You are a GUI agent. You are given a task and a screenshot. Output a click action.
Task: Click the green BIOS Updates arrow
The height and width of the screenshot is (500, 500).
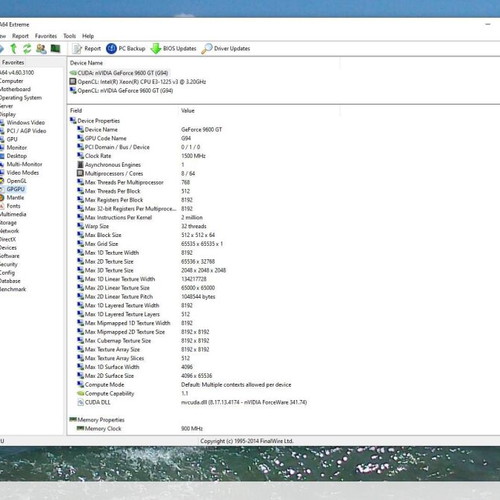pyautogui.click(x=156, y=49)
